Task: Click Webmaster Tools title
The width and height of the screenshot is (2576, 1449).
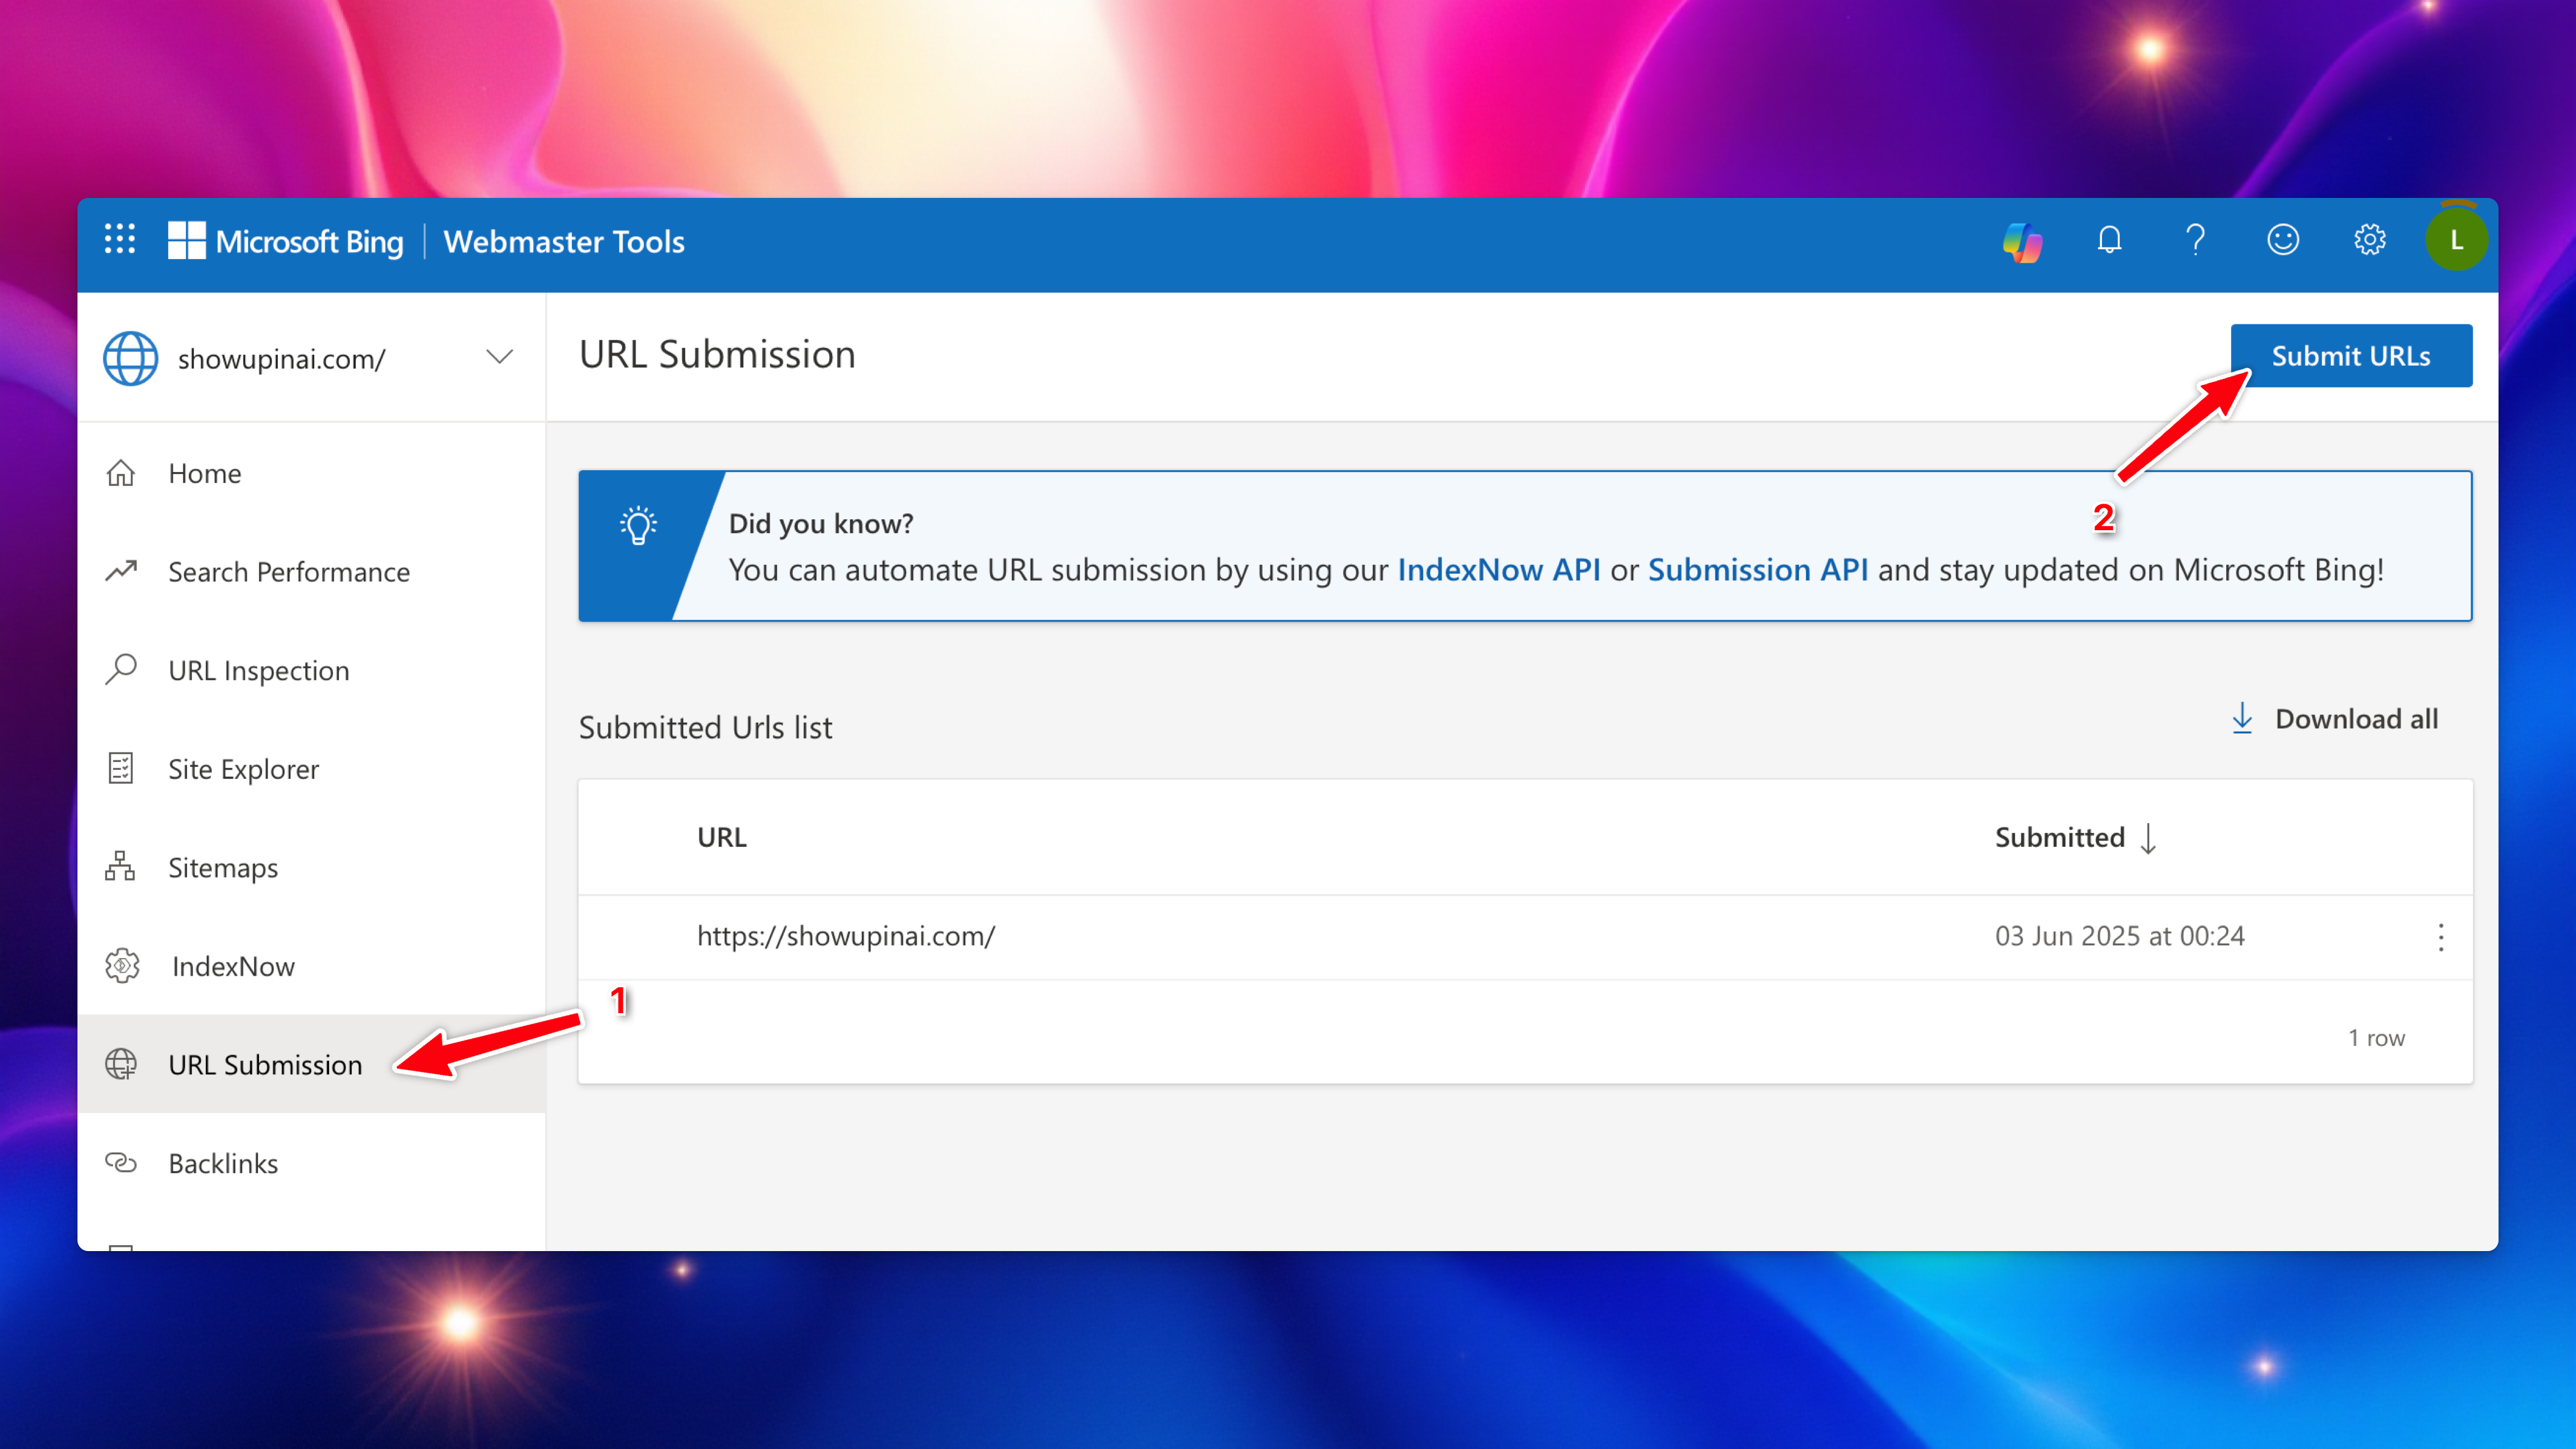Action: 564,241
